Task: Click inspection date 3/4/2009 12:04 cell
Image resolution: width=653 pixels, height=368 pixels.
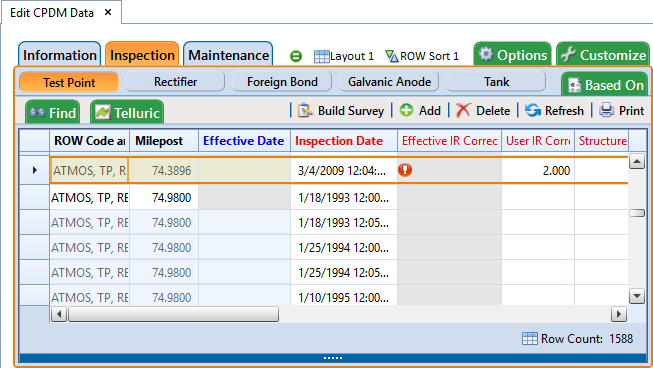Action: [344, 170]
